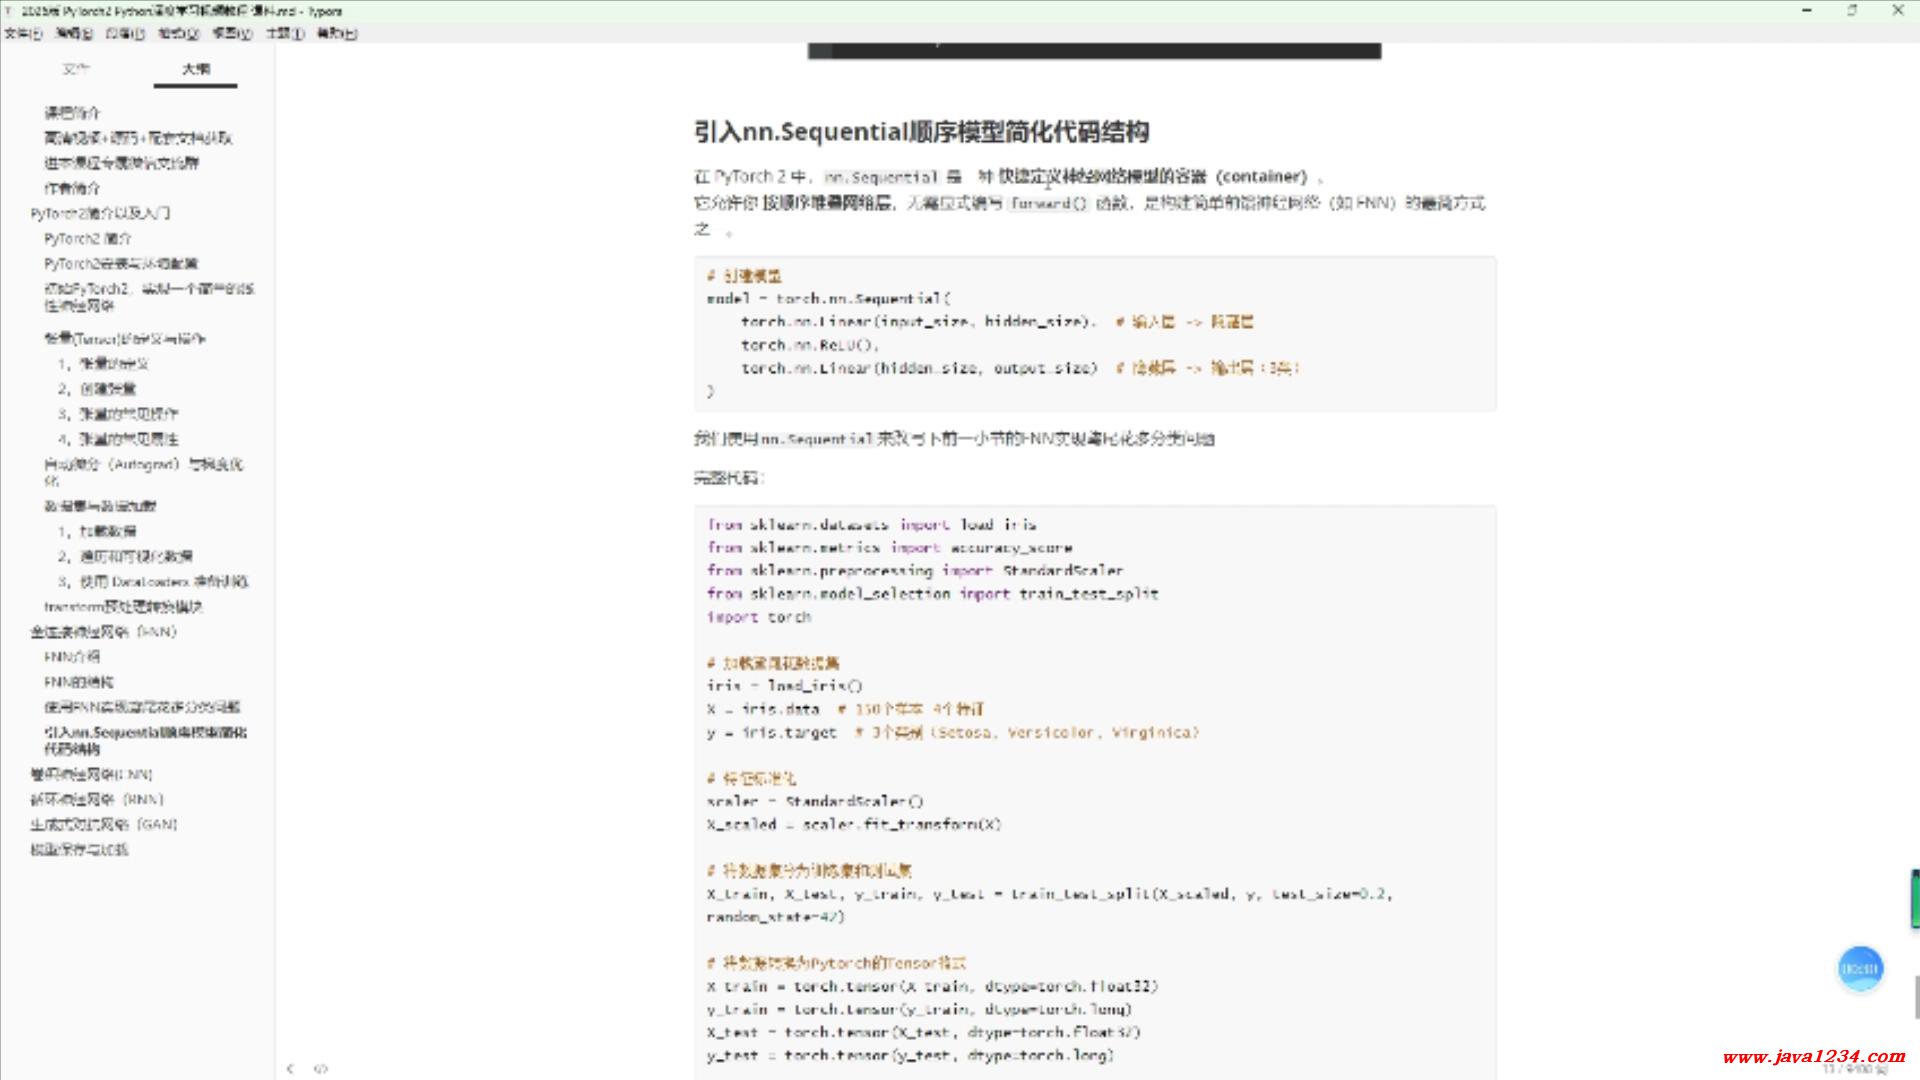The image size is (1920, 1080).
Task: Open the 段落(P) menu
Action: pyautogui.click(x=125, y=33)
